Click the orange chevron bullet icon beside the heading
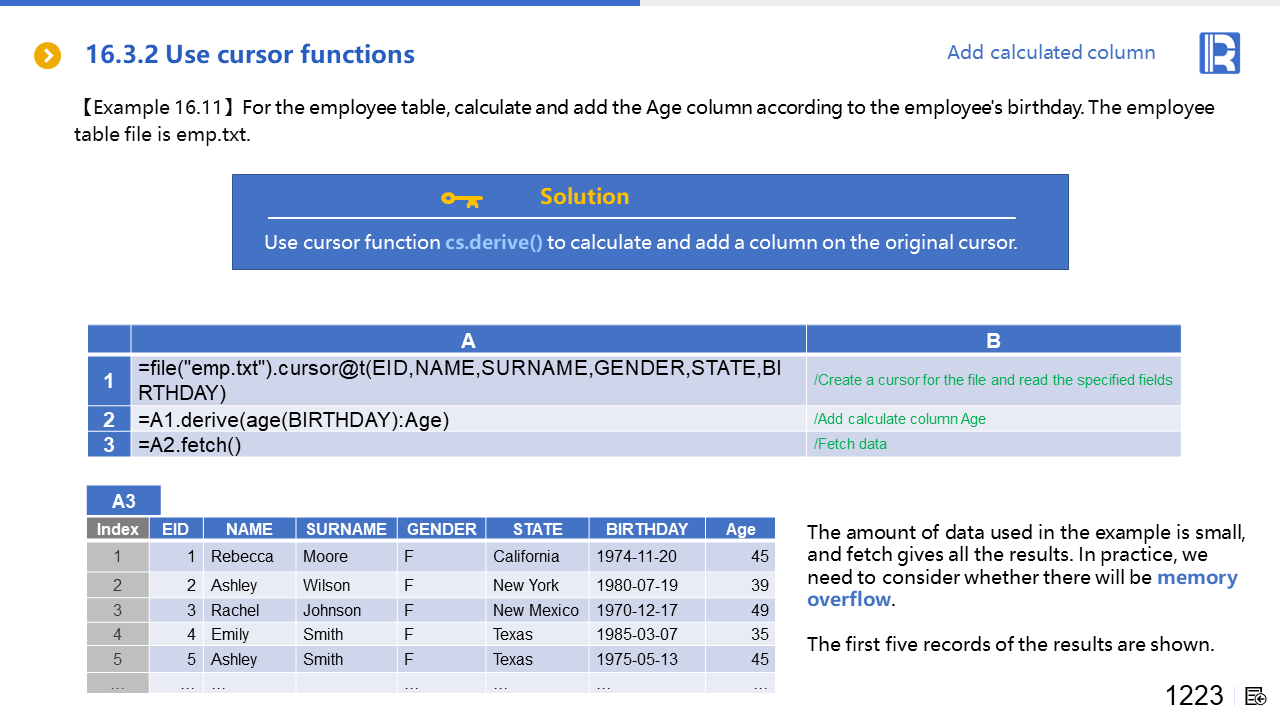 coord(48,56)
